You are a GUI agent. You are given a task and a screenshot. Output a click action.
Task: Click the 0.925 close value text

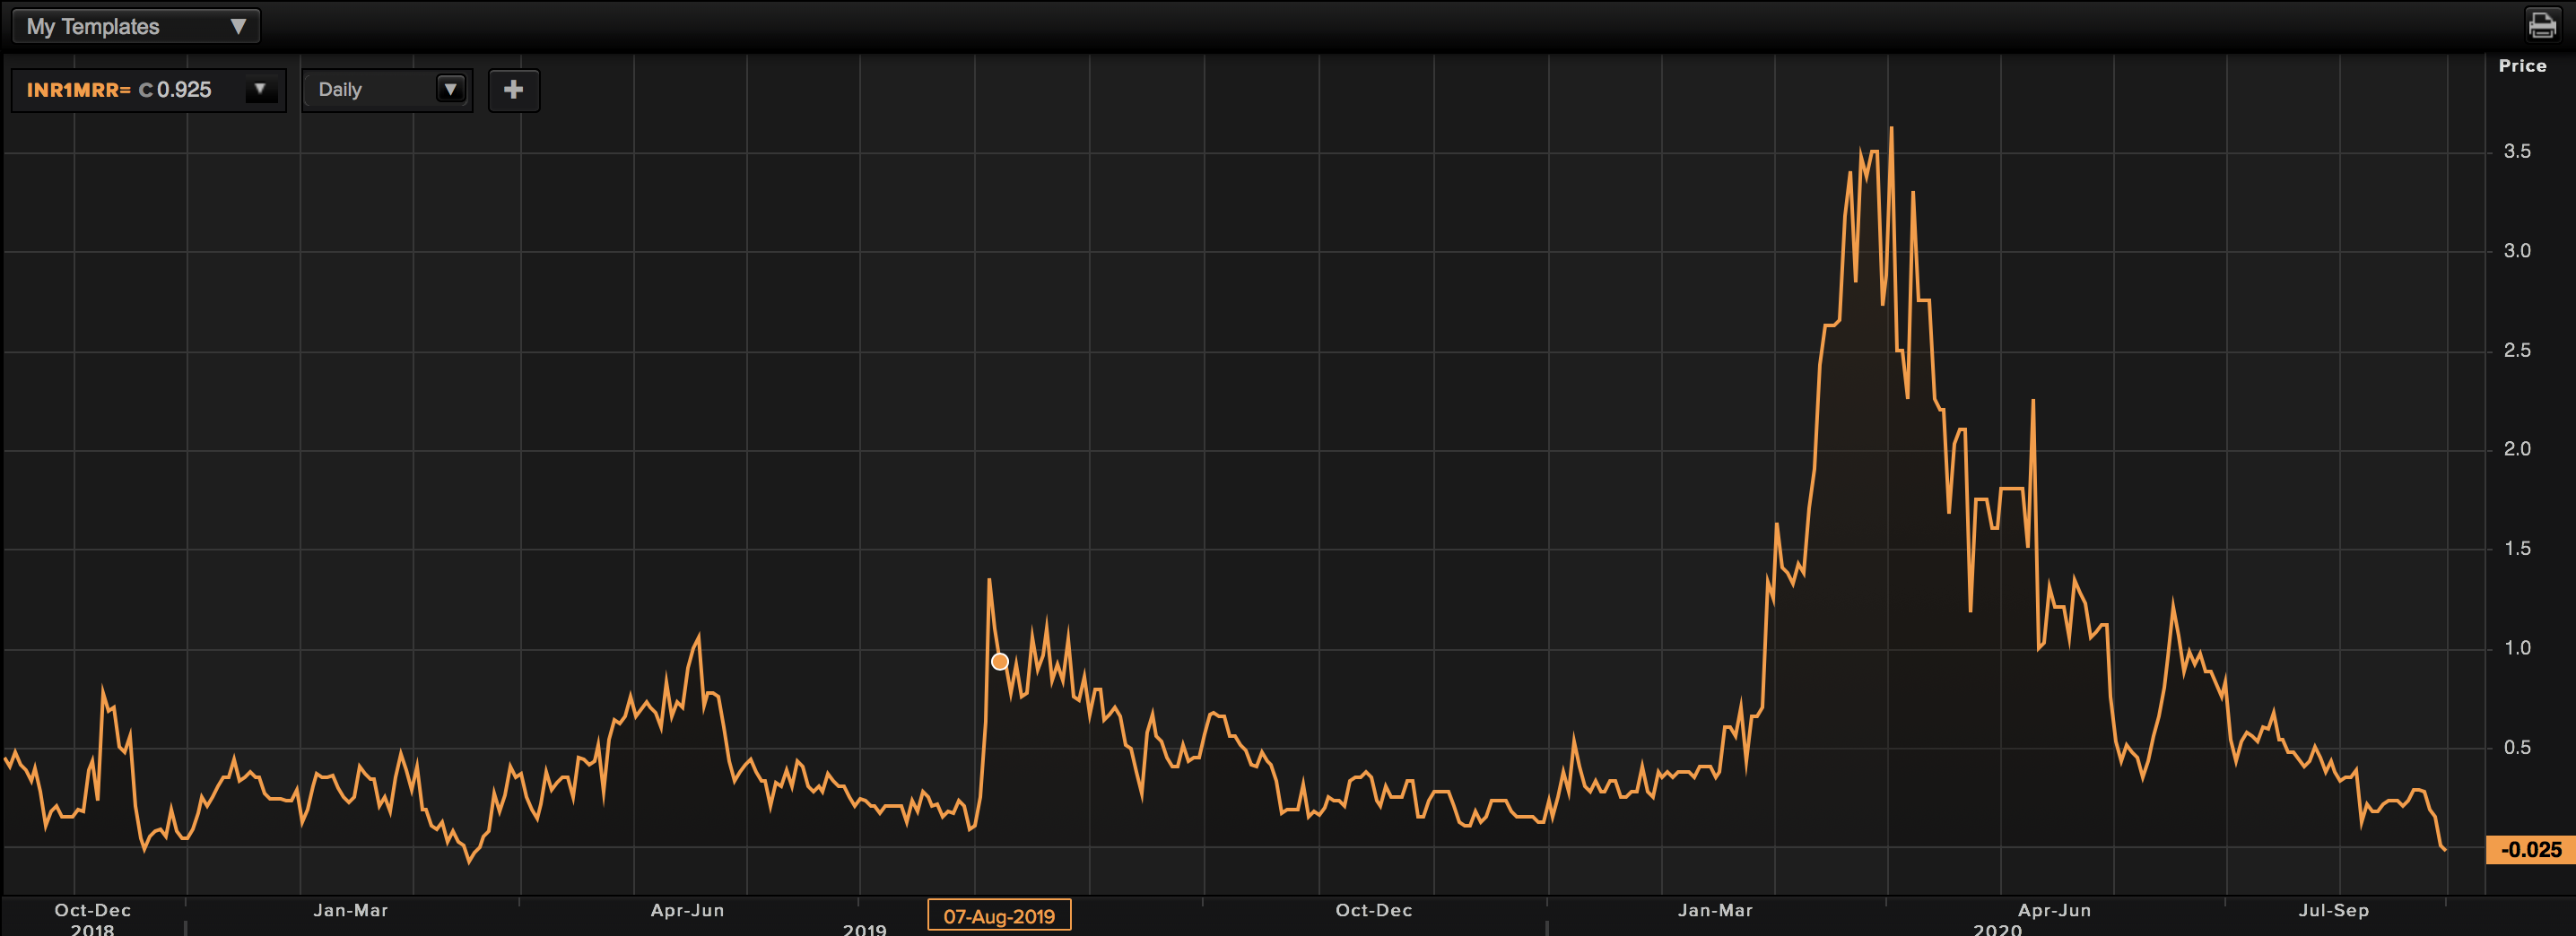[184, 90]
